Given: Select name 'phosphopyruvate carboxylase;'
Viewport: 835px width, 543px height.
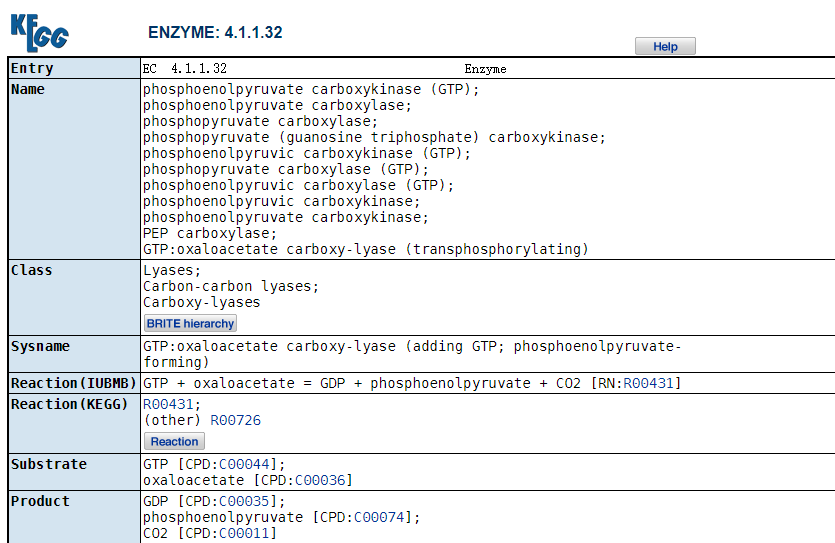Looking at the screenshot, I should click(x=260, y=121).
